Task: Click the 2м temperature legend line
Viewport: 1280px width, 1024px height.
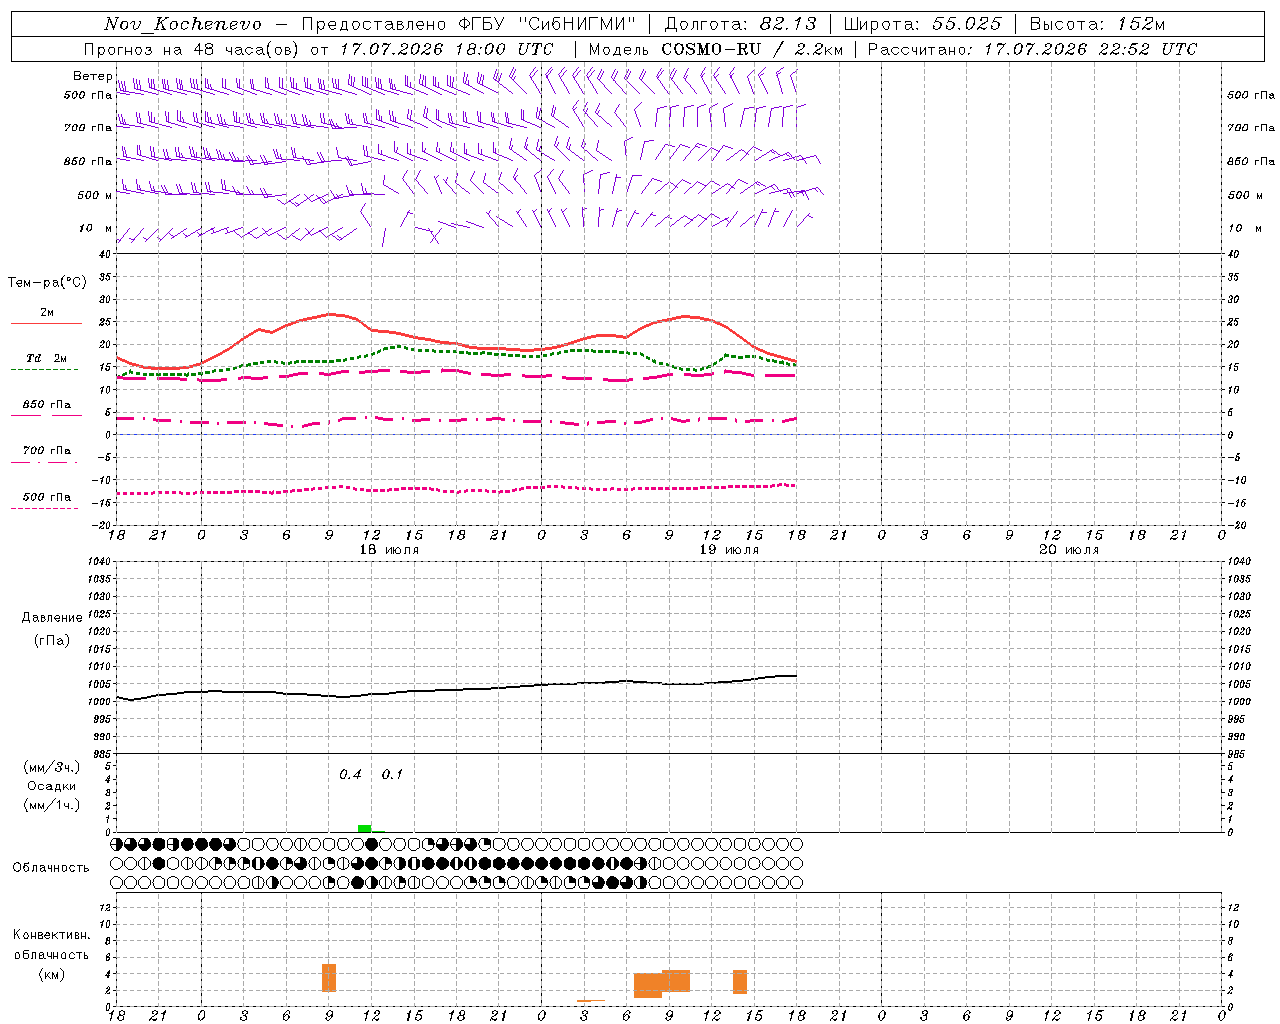Action: click(46, 318)
